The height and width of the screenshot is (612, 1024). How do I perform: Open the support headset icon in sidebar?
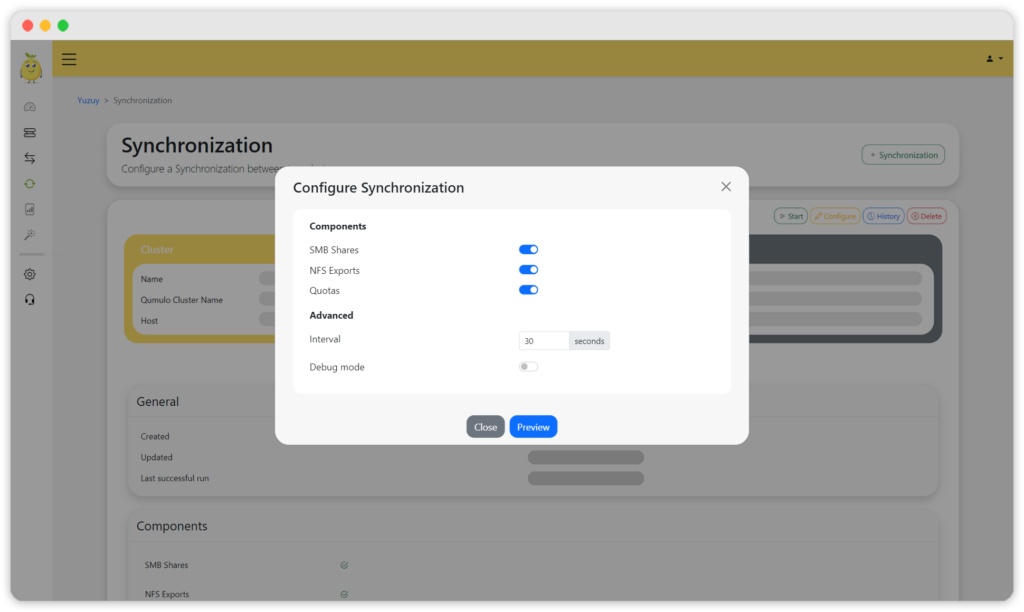click(30, 300)
